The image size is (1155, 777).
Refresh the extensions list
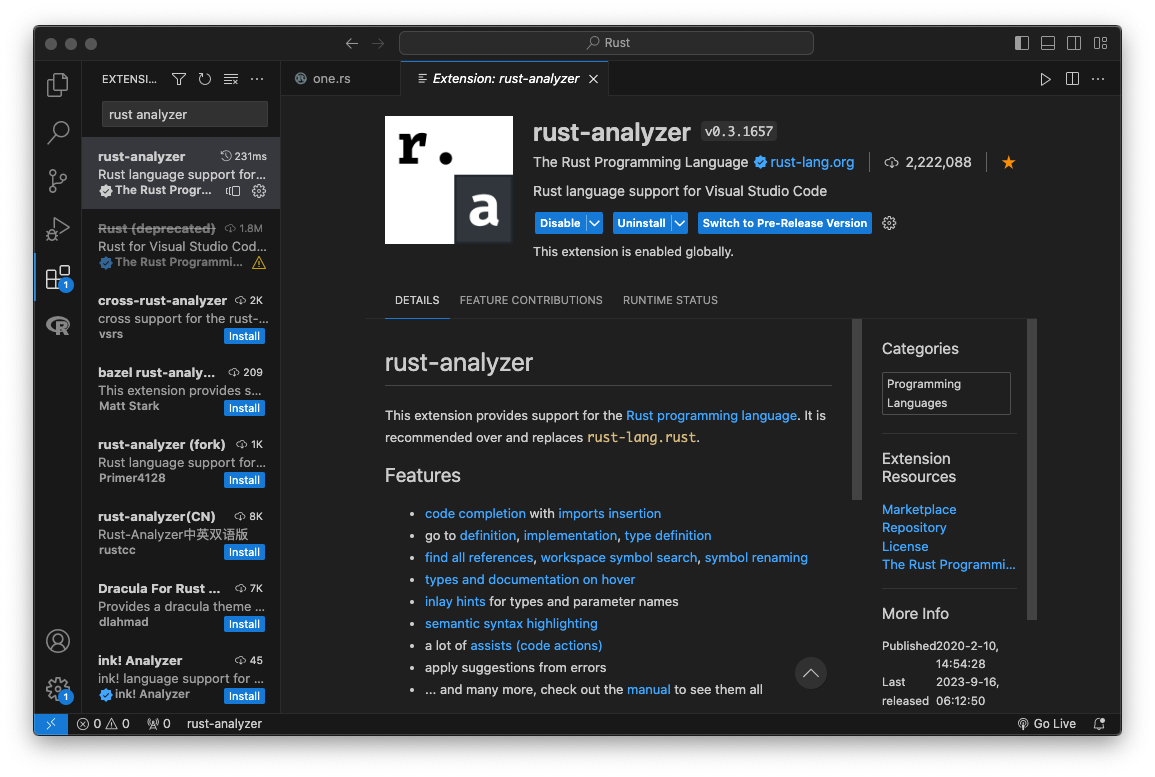pyautogui.click(x=205, y=79)
